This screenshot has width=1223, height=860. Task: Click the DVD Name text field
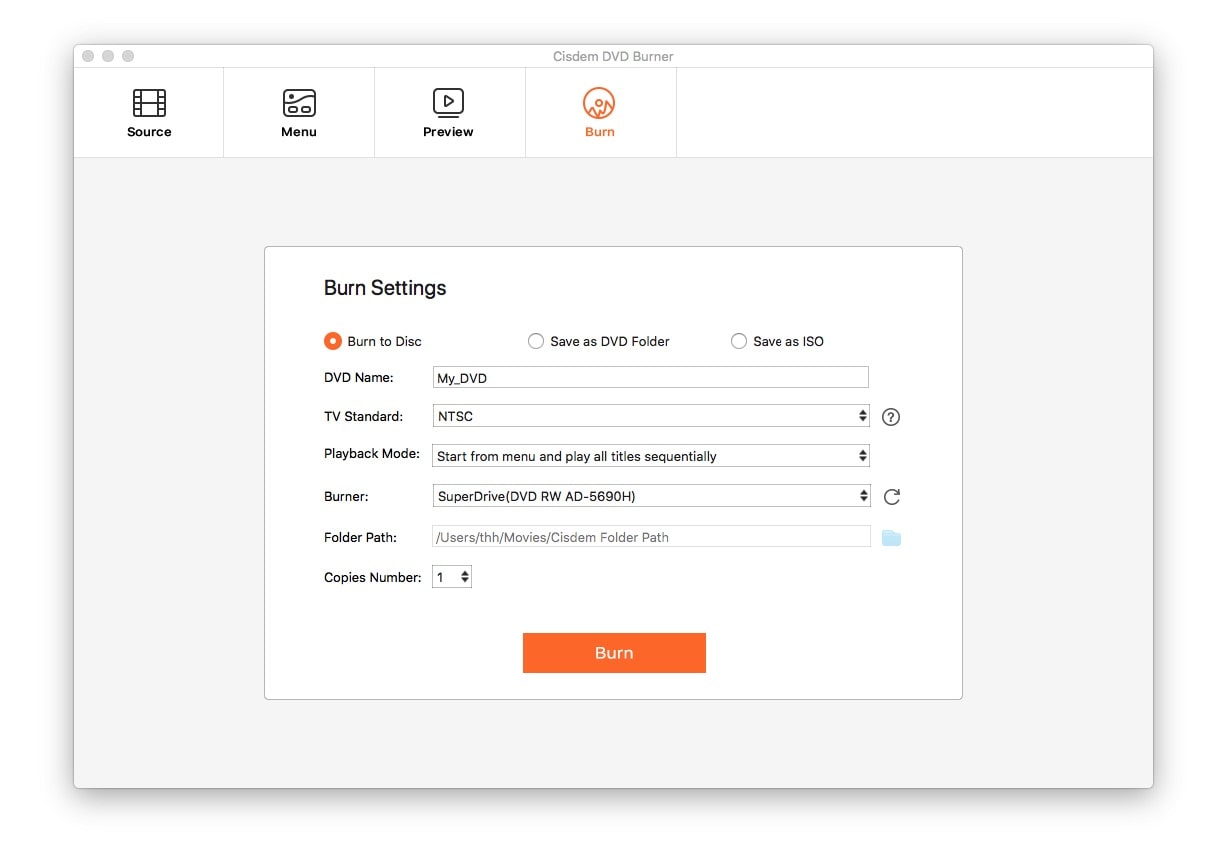pyautogui.click(x=651, y=377)
